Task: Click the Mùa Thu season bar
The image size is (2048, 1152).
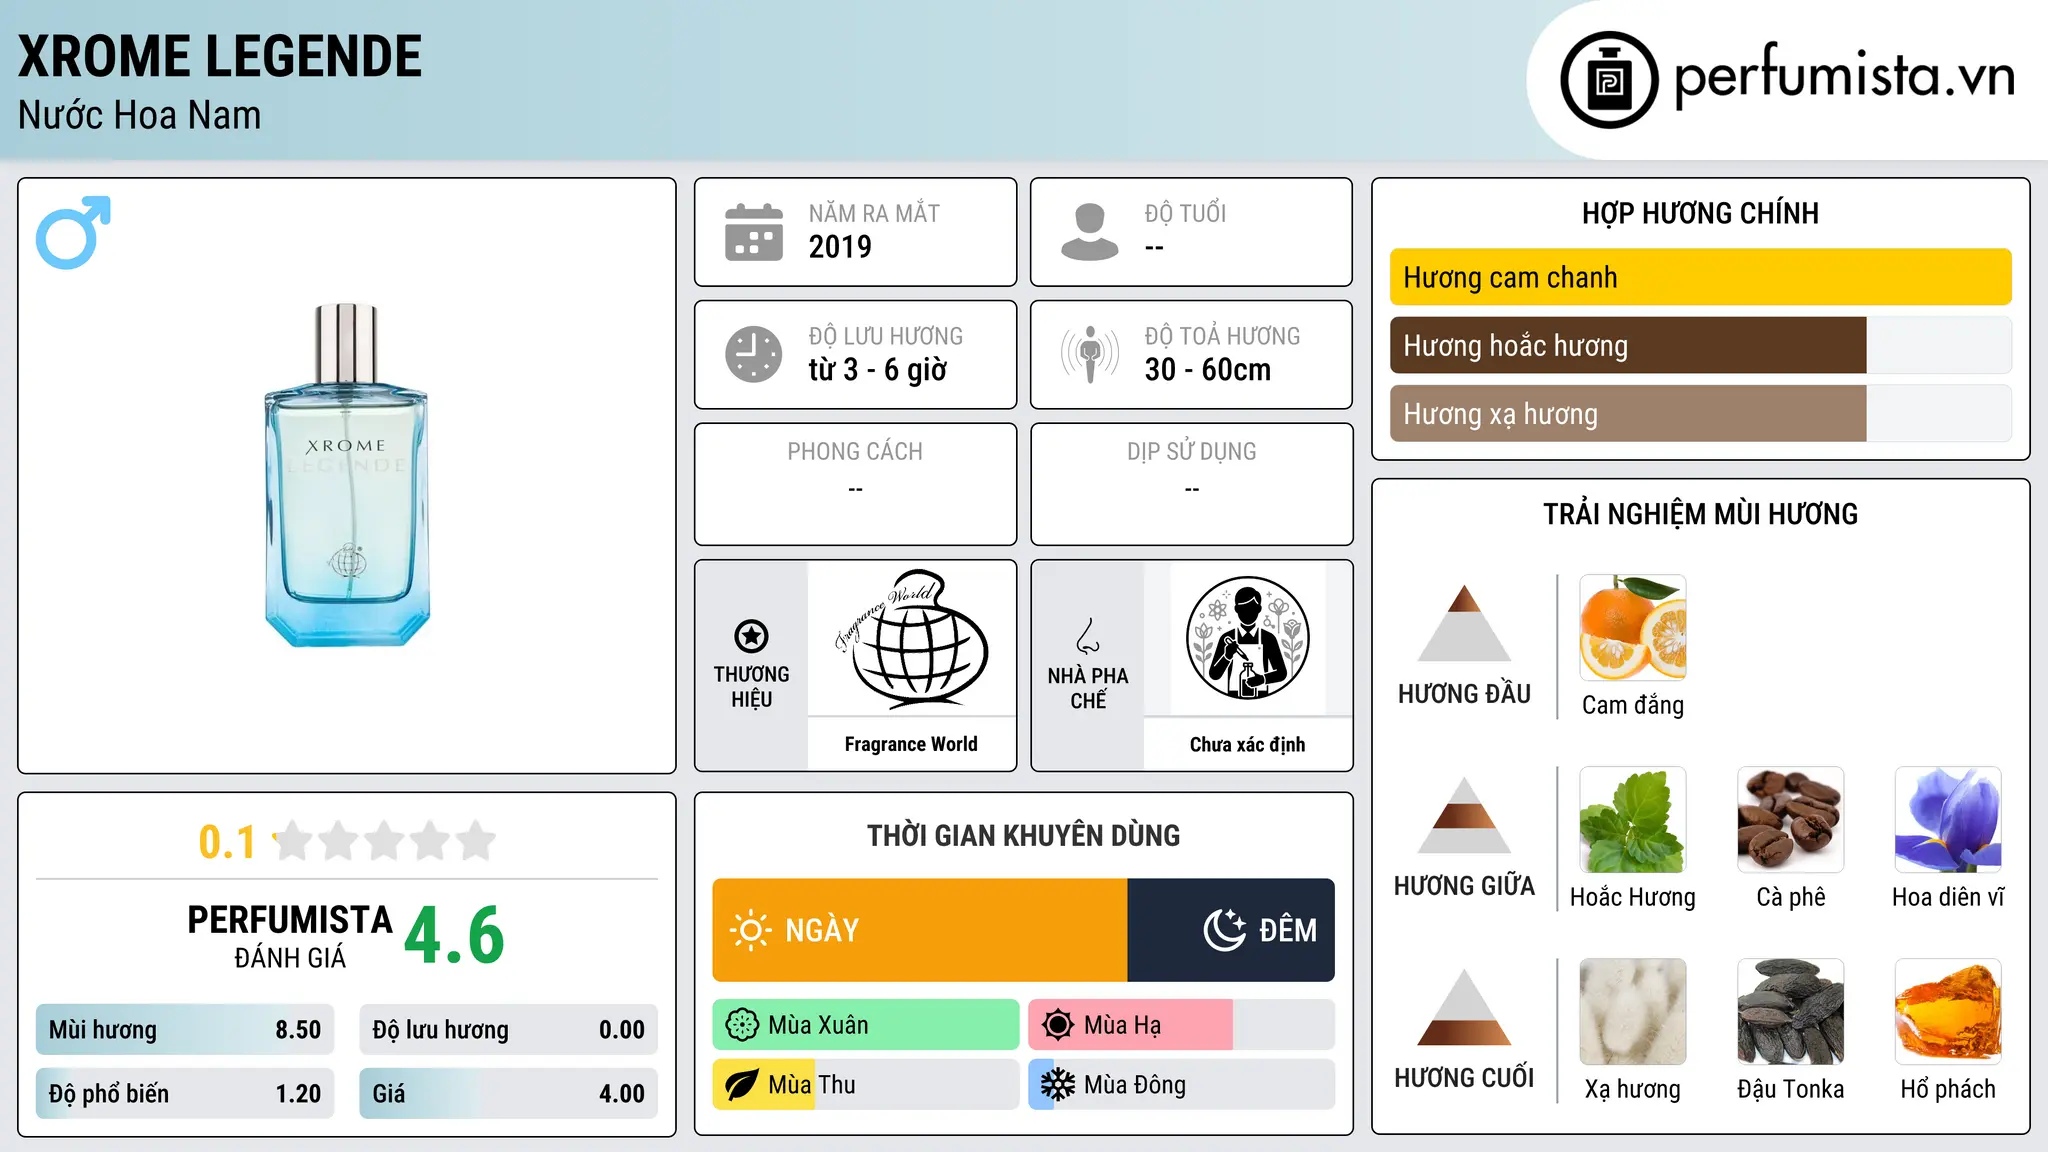Action: [x=866, y=1085]
